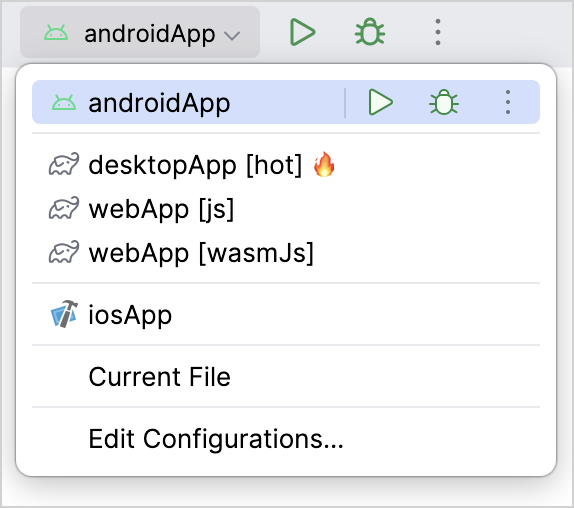
Task: Open the androidApp run configuration dropdown
Action: [x=140, y=33]
